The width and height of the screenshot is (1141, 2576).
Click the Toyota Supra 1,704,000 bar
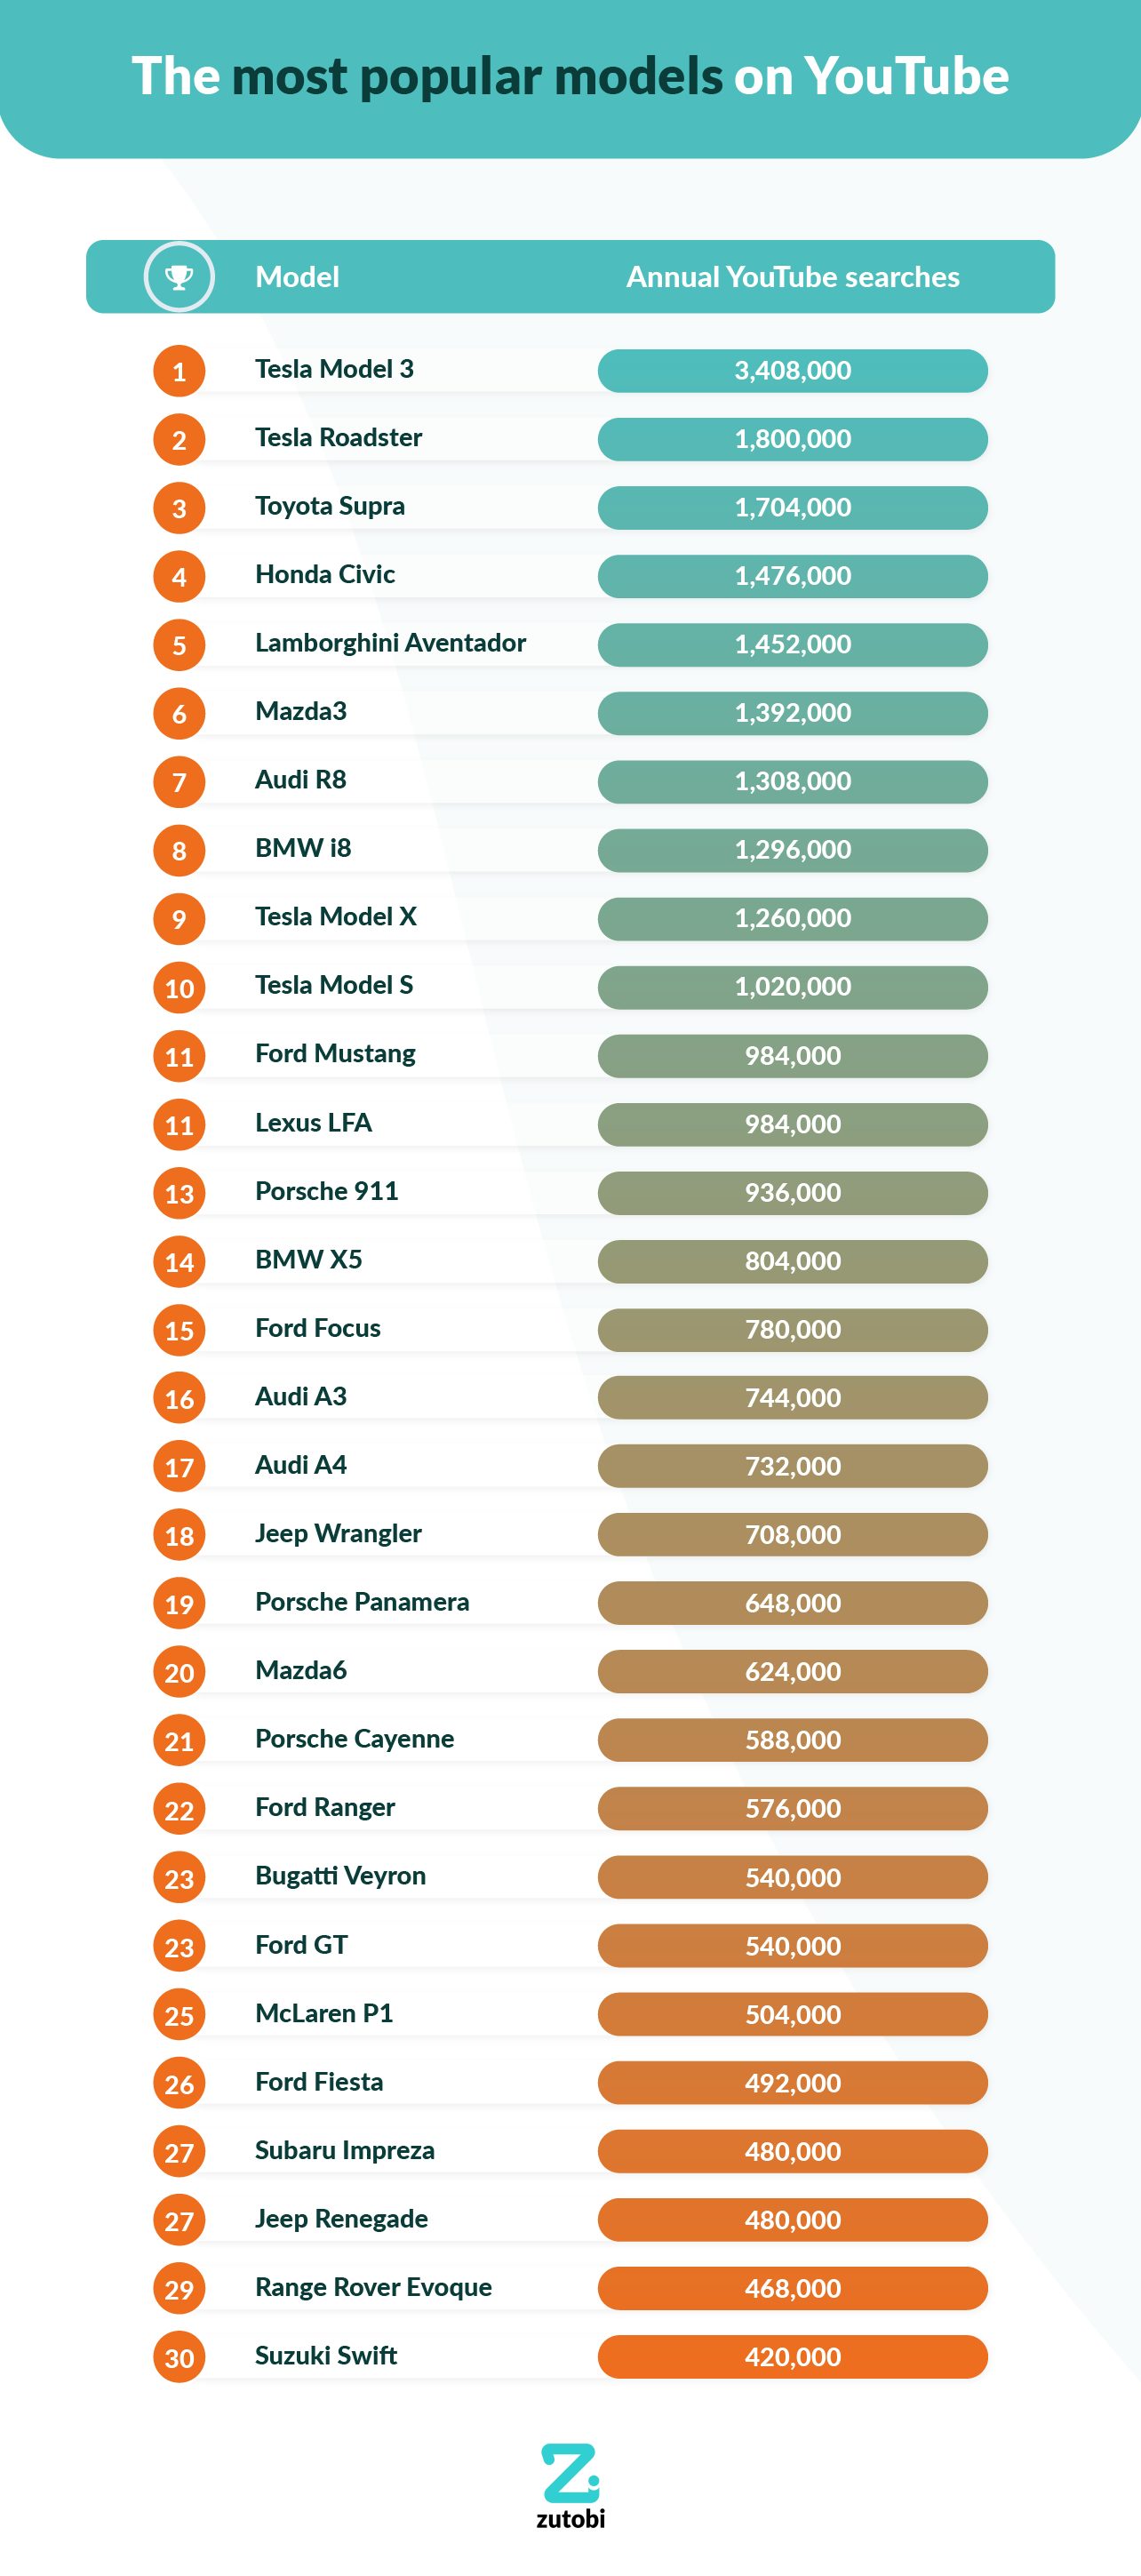click(x=792, y=508)
